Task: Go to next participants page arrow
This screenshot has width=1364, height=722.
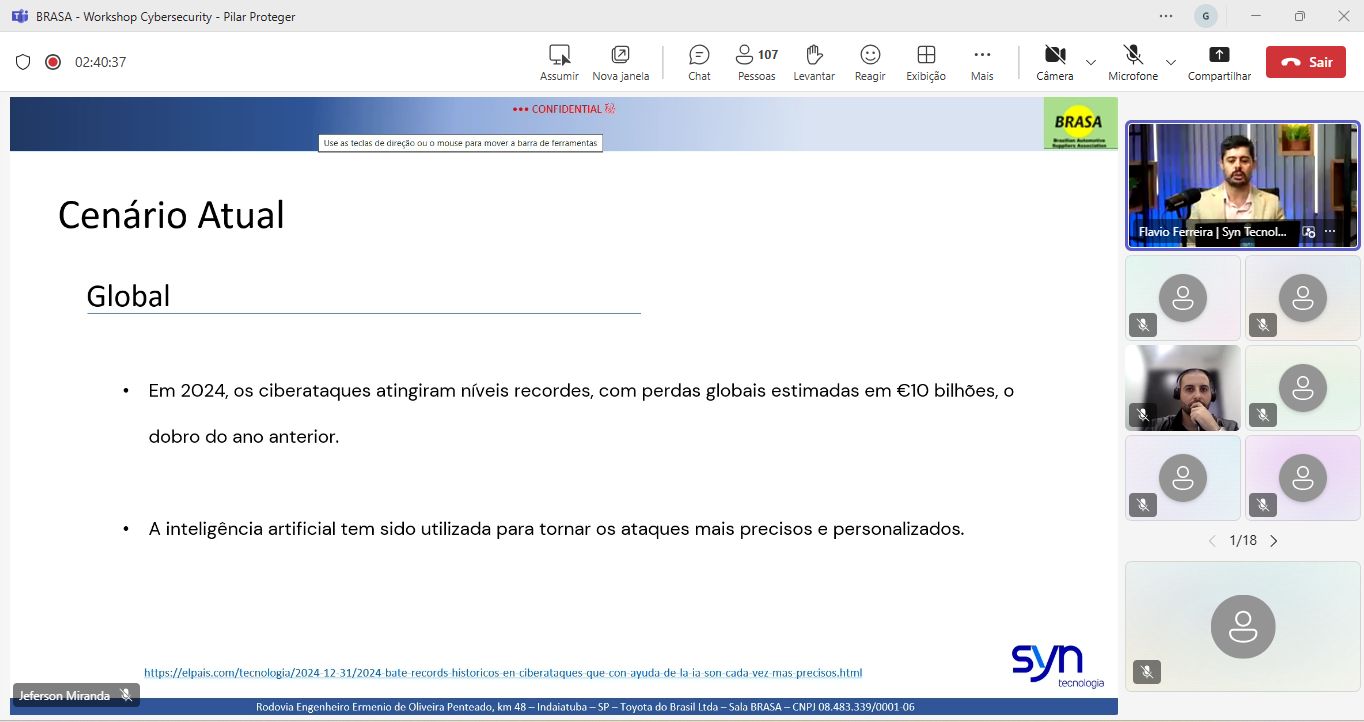Action: [x=1274, y=541]
